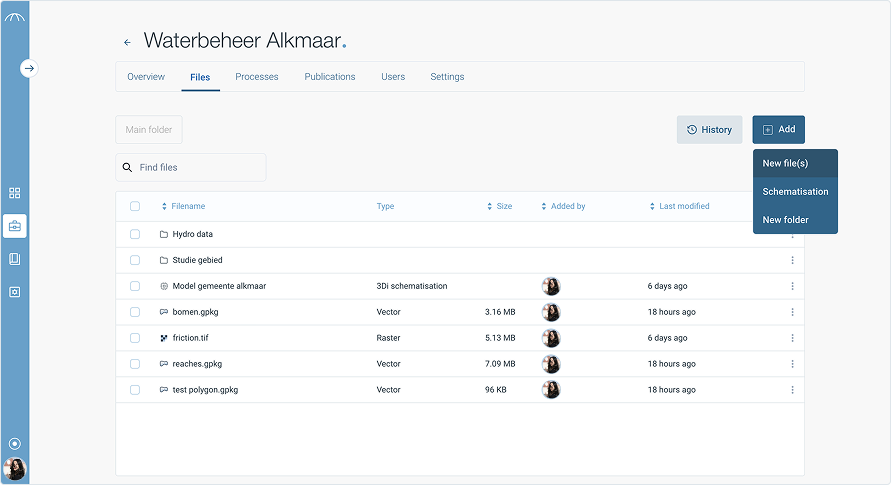Select the Hydro data folder checkbox
Image resolution: width=891 pixels, height=485 pixels.
[x=135, y=234]
